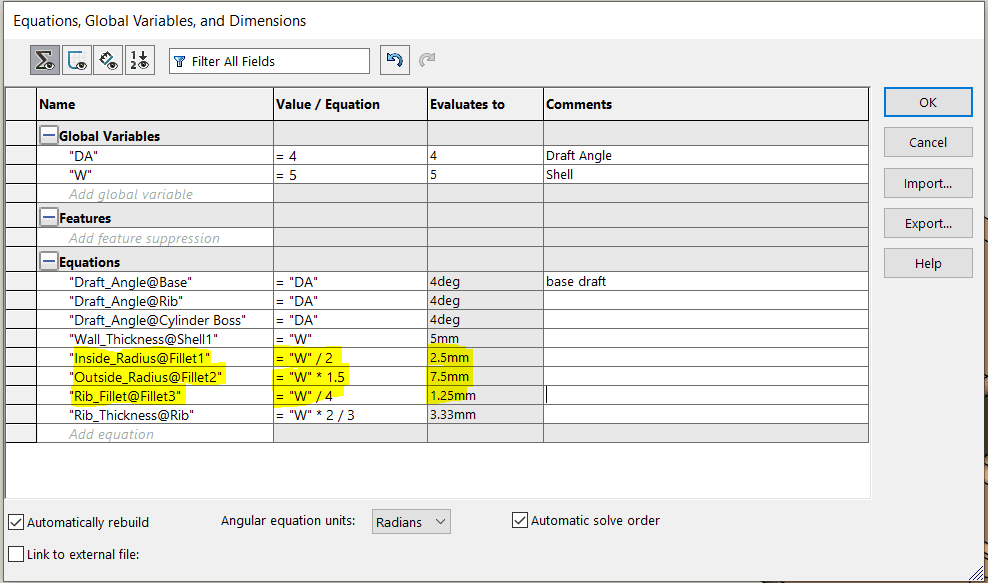This screenshot has width=988, height=583.
Task: Switch to Ordered View icon
Action: 138,61
